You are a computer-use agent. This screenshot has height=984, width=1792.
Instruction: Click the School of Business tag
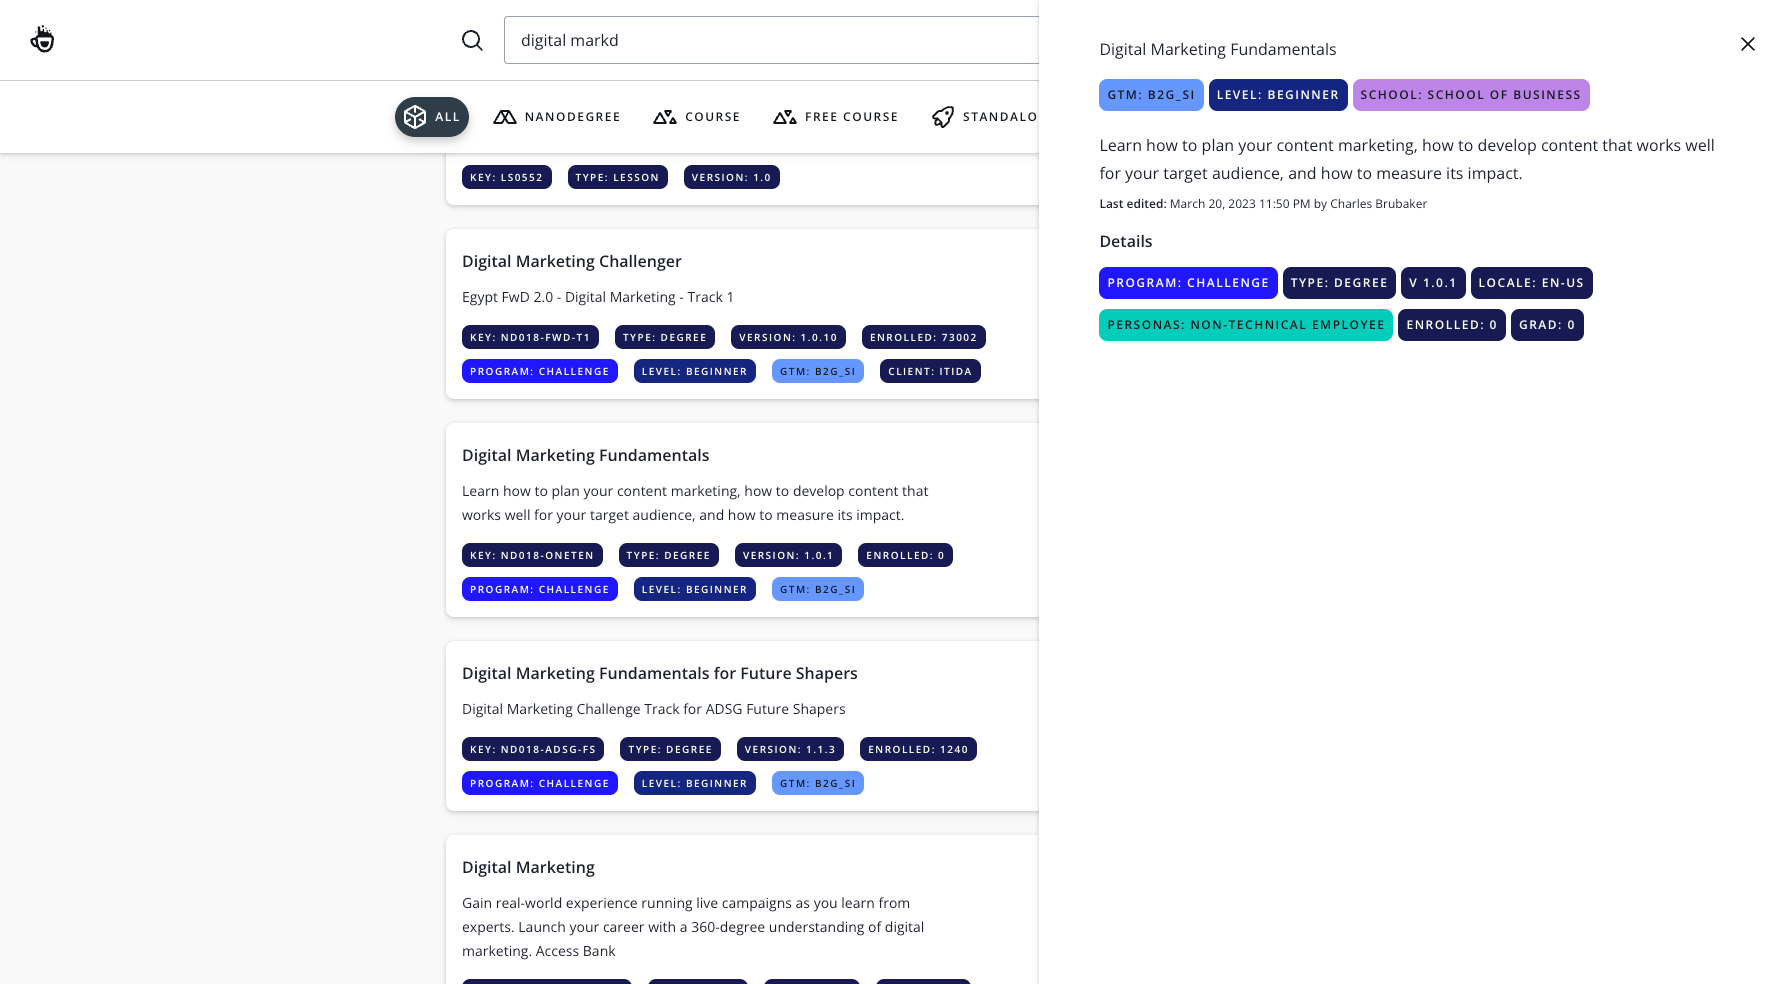pyautogui.click(x=1470, y=95)
